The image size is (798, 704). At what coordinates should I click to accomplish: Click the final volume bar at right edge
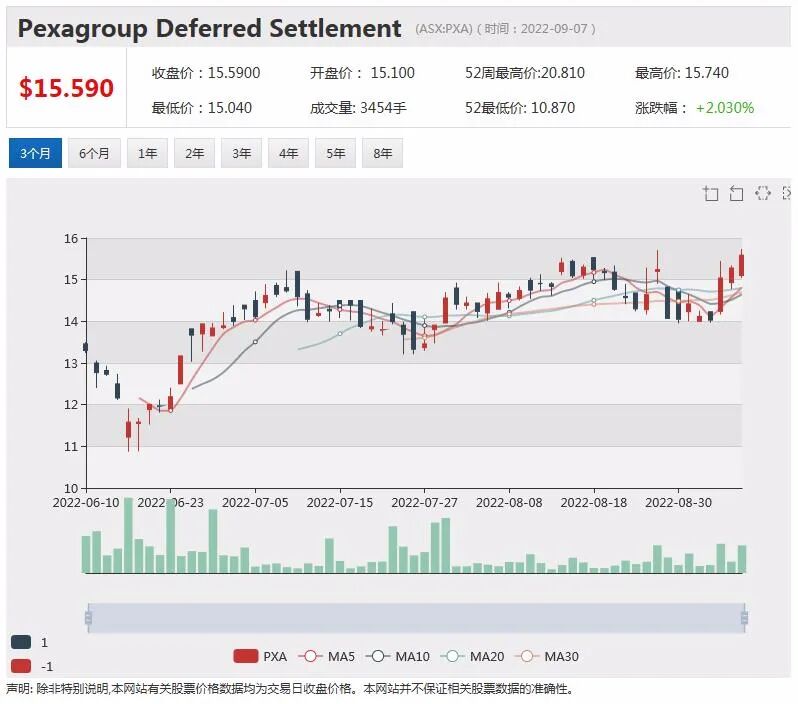pyautogui.click(x=742, y=559)
